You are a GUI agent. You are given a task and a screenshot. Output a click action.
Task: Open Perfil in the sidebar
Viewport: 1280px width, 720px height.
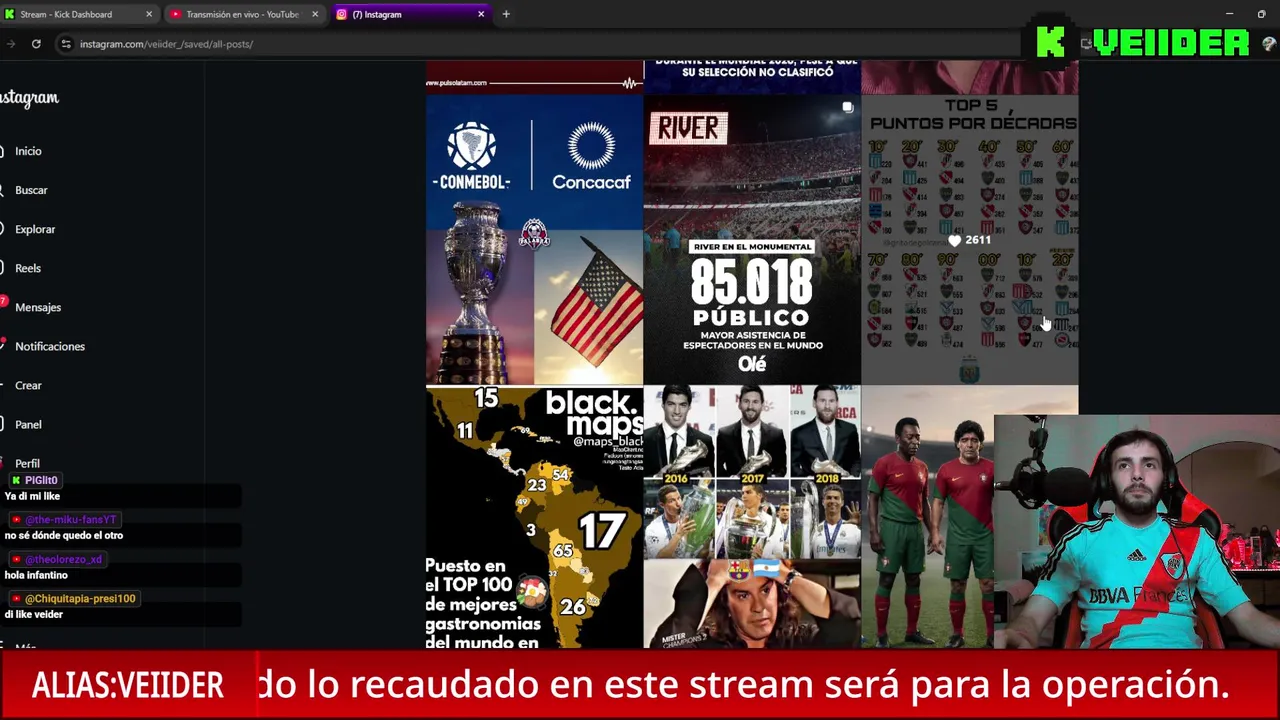click(x=27, y=463)
